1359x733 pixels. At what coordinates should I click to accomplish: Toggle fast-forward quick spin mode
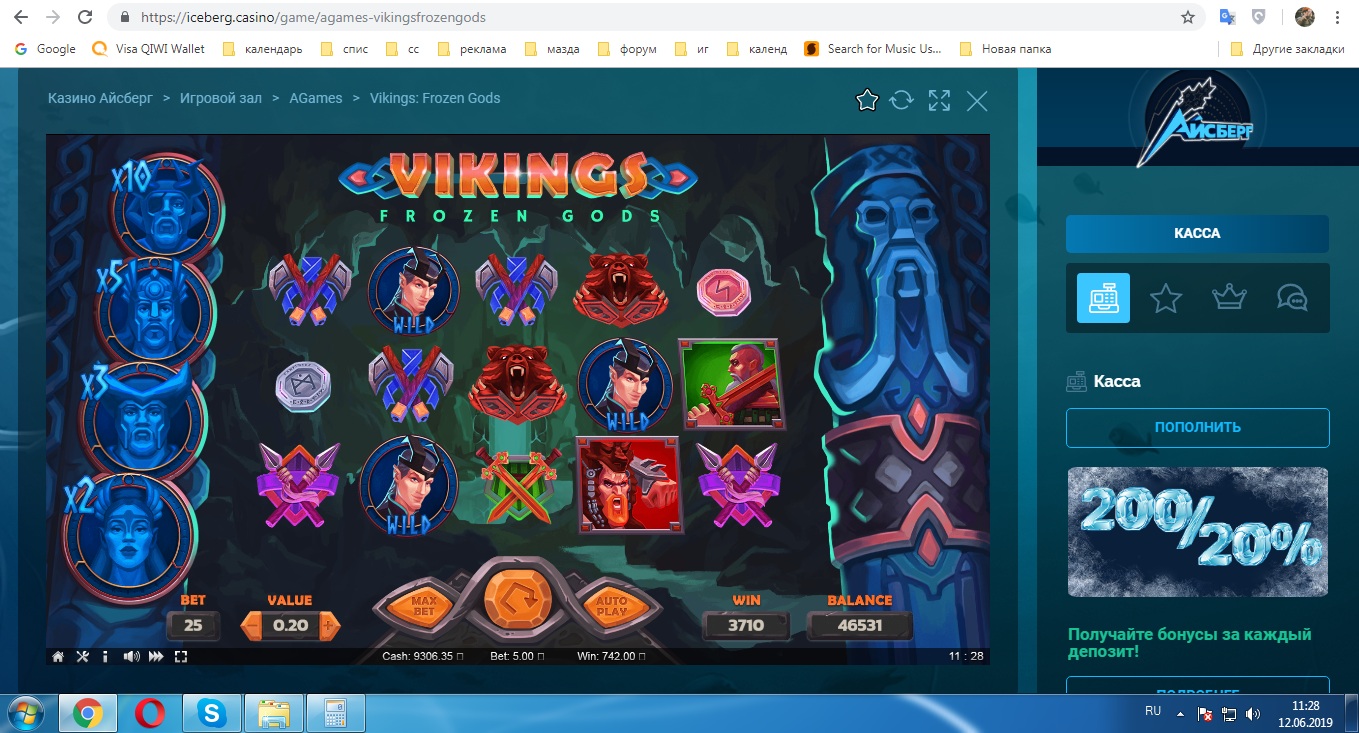[x=156, y=657]
